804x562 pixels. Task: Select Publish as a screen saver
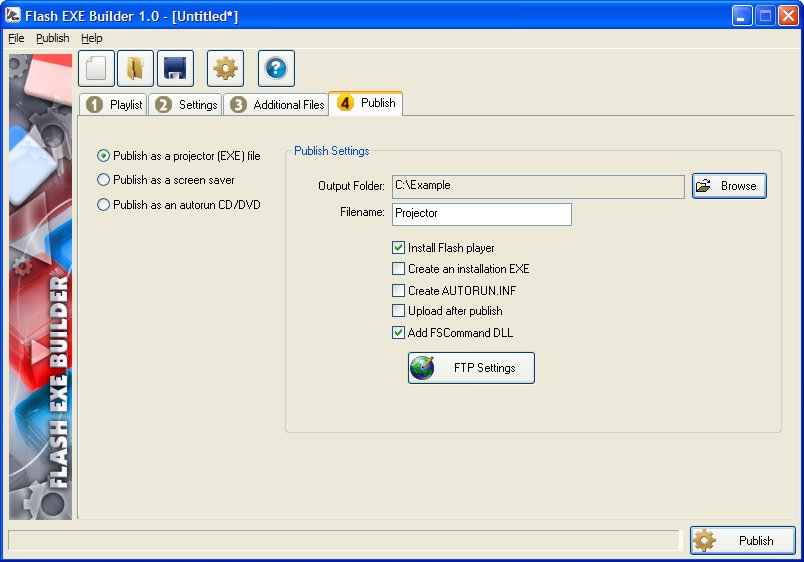click(166, 180)
